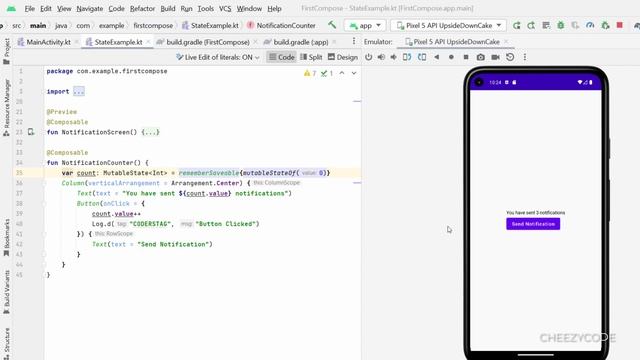This screenshot has width=640, height=360.
Task: Click emulator Overview square button
Action: pos(466,57)
